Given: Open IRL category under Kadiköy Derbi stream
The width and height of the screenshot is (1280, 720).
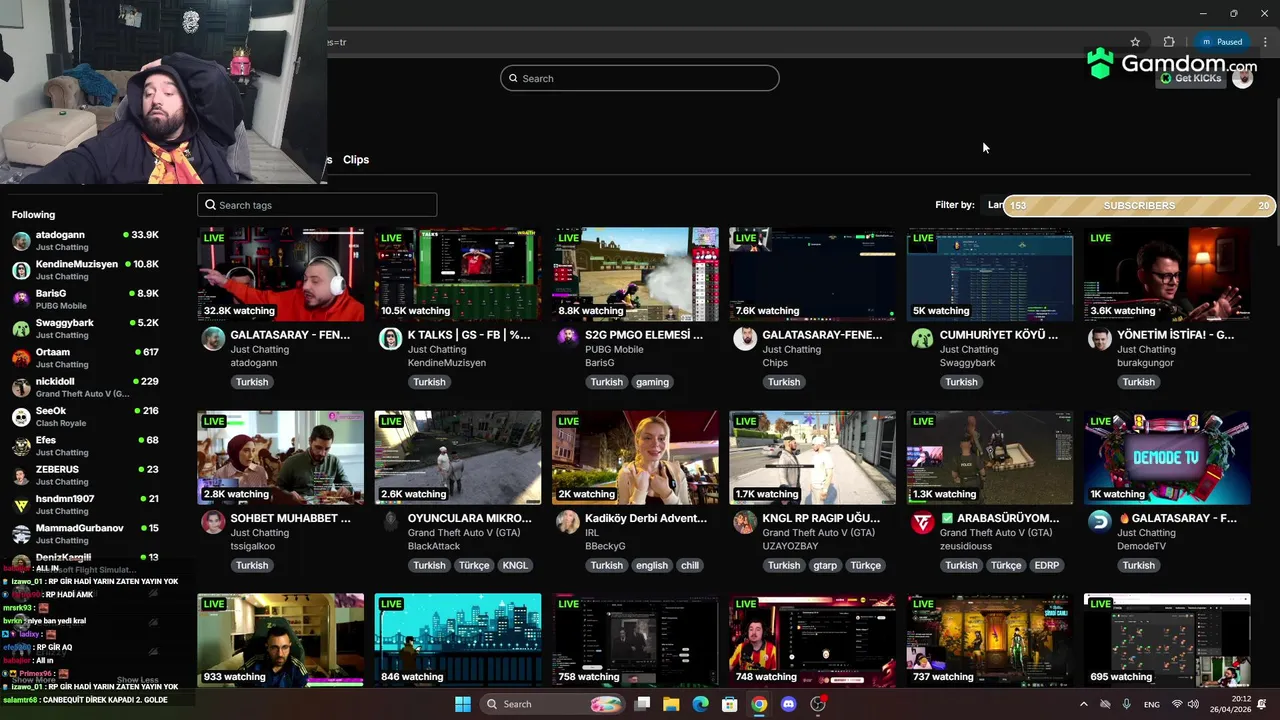Looking at the screenshot, I should pyautogui.click(x=592, y=533).
